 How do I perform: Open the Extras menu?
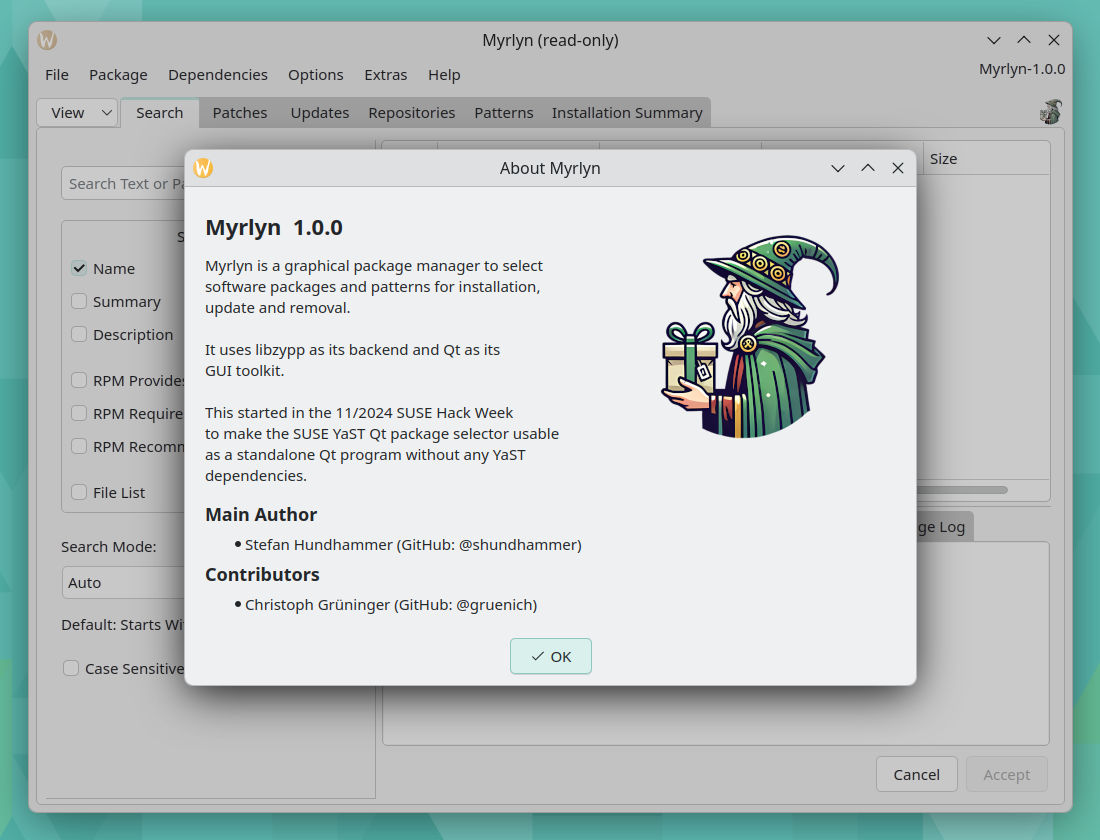pos(386,74)
